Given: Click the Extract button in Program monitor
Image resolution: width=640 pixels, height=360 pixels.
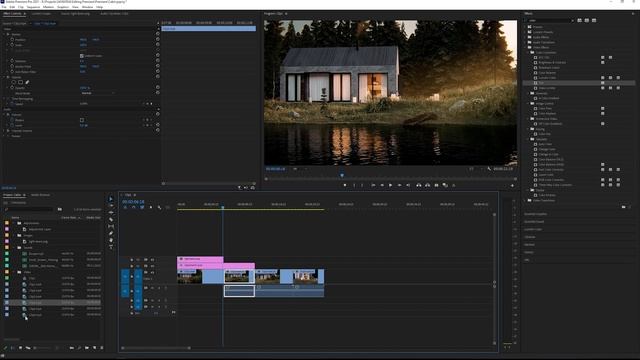Looking at the screenshot, I should tap(427, 185).
